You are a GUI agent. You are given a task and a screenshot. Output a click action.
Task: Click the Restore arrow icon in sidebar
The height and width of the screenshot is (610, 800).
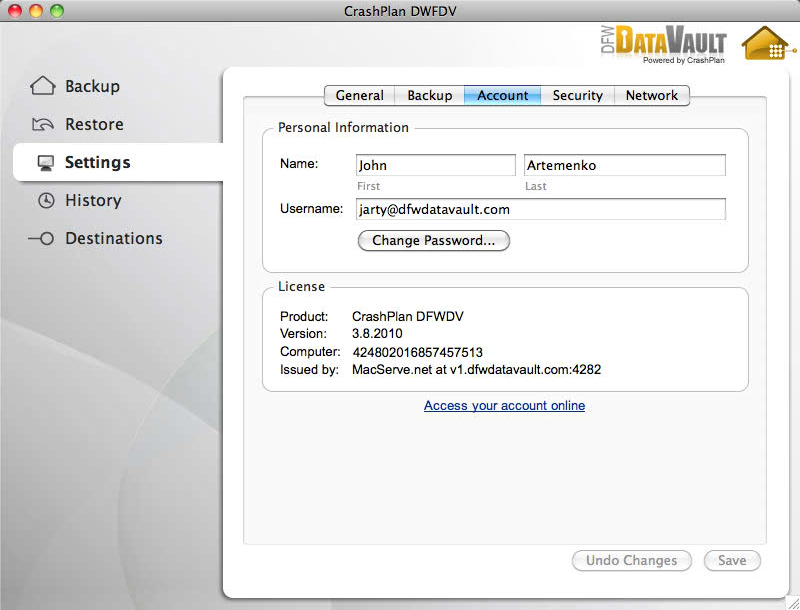point(43,124)
